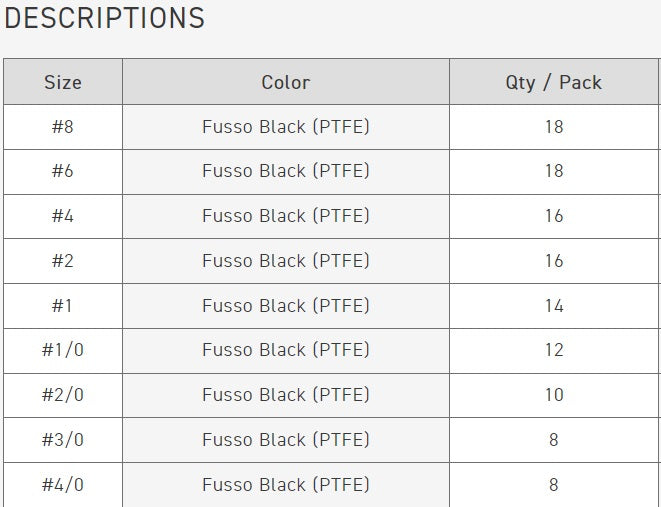Click quantity 10 in #2/0 row

554,395
